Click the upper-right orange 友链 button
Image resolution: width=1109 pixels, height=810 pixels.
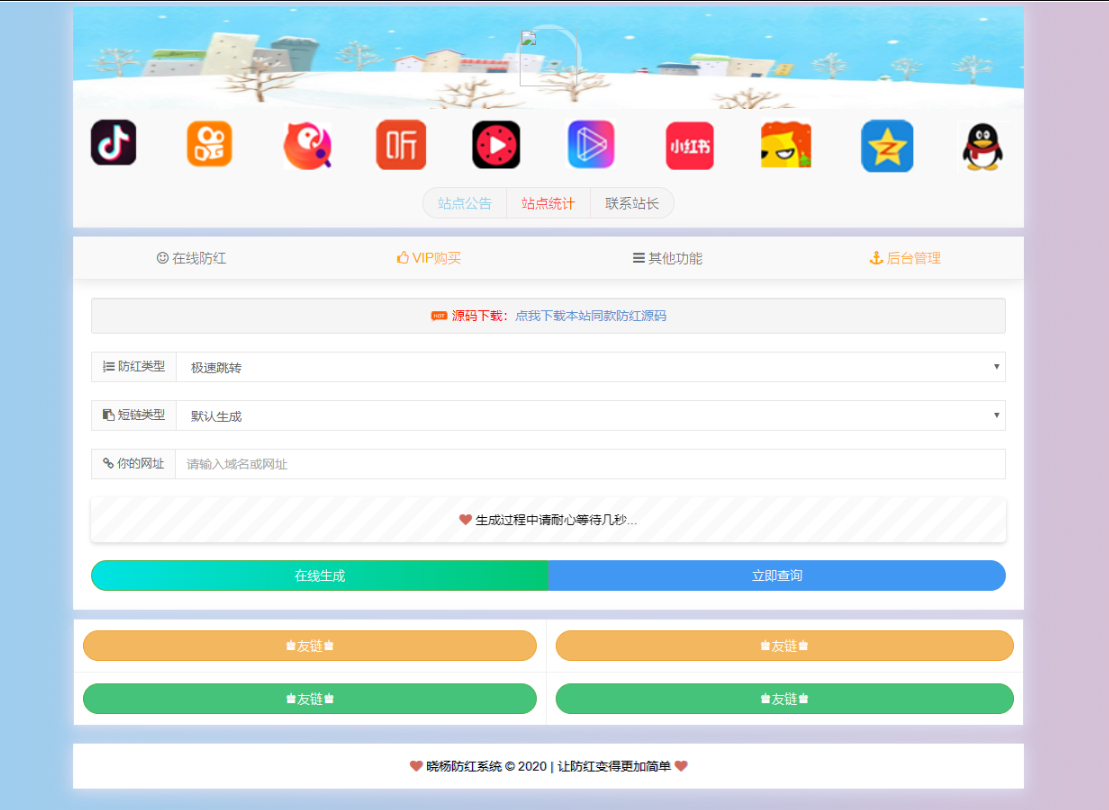pos(784,646)
